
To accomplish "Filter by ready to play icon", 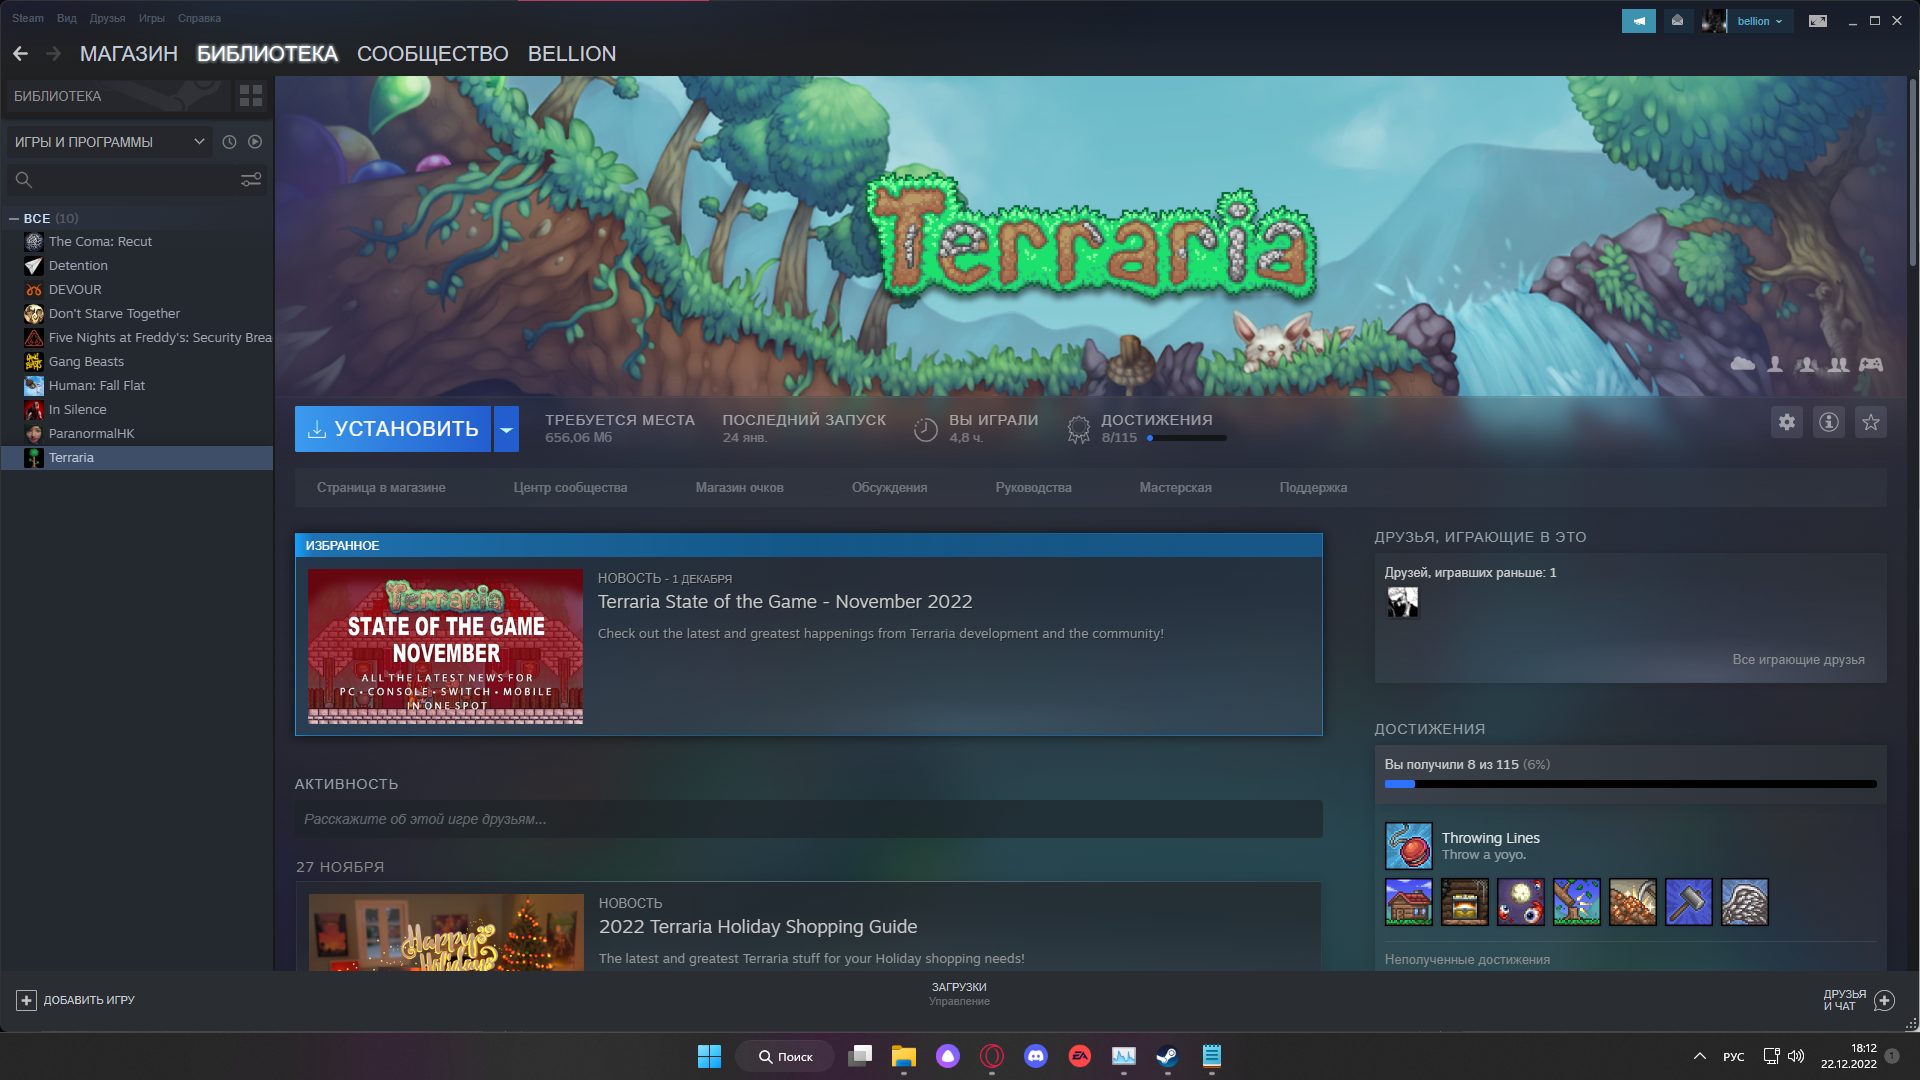I will pyautogui.click(x=255, y=142).
